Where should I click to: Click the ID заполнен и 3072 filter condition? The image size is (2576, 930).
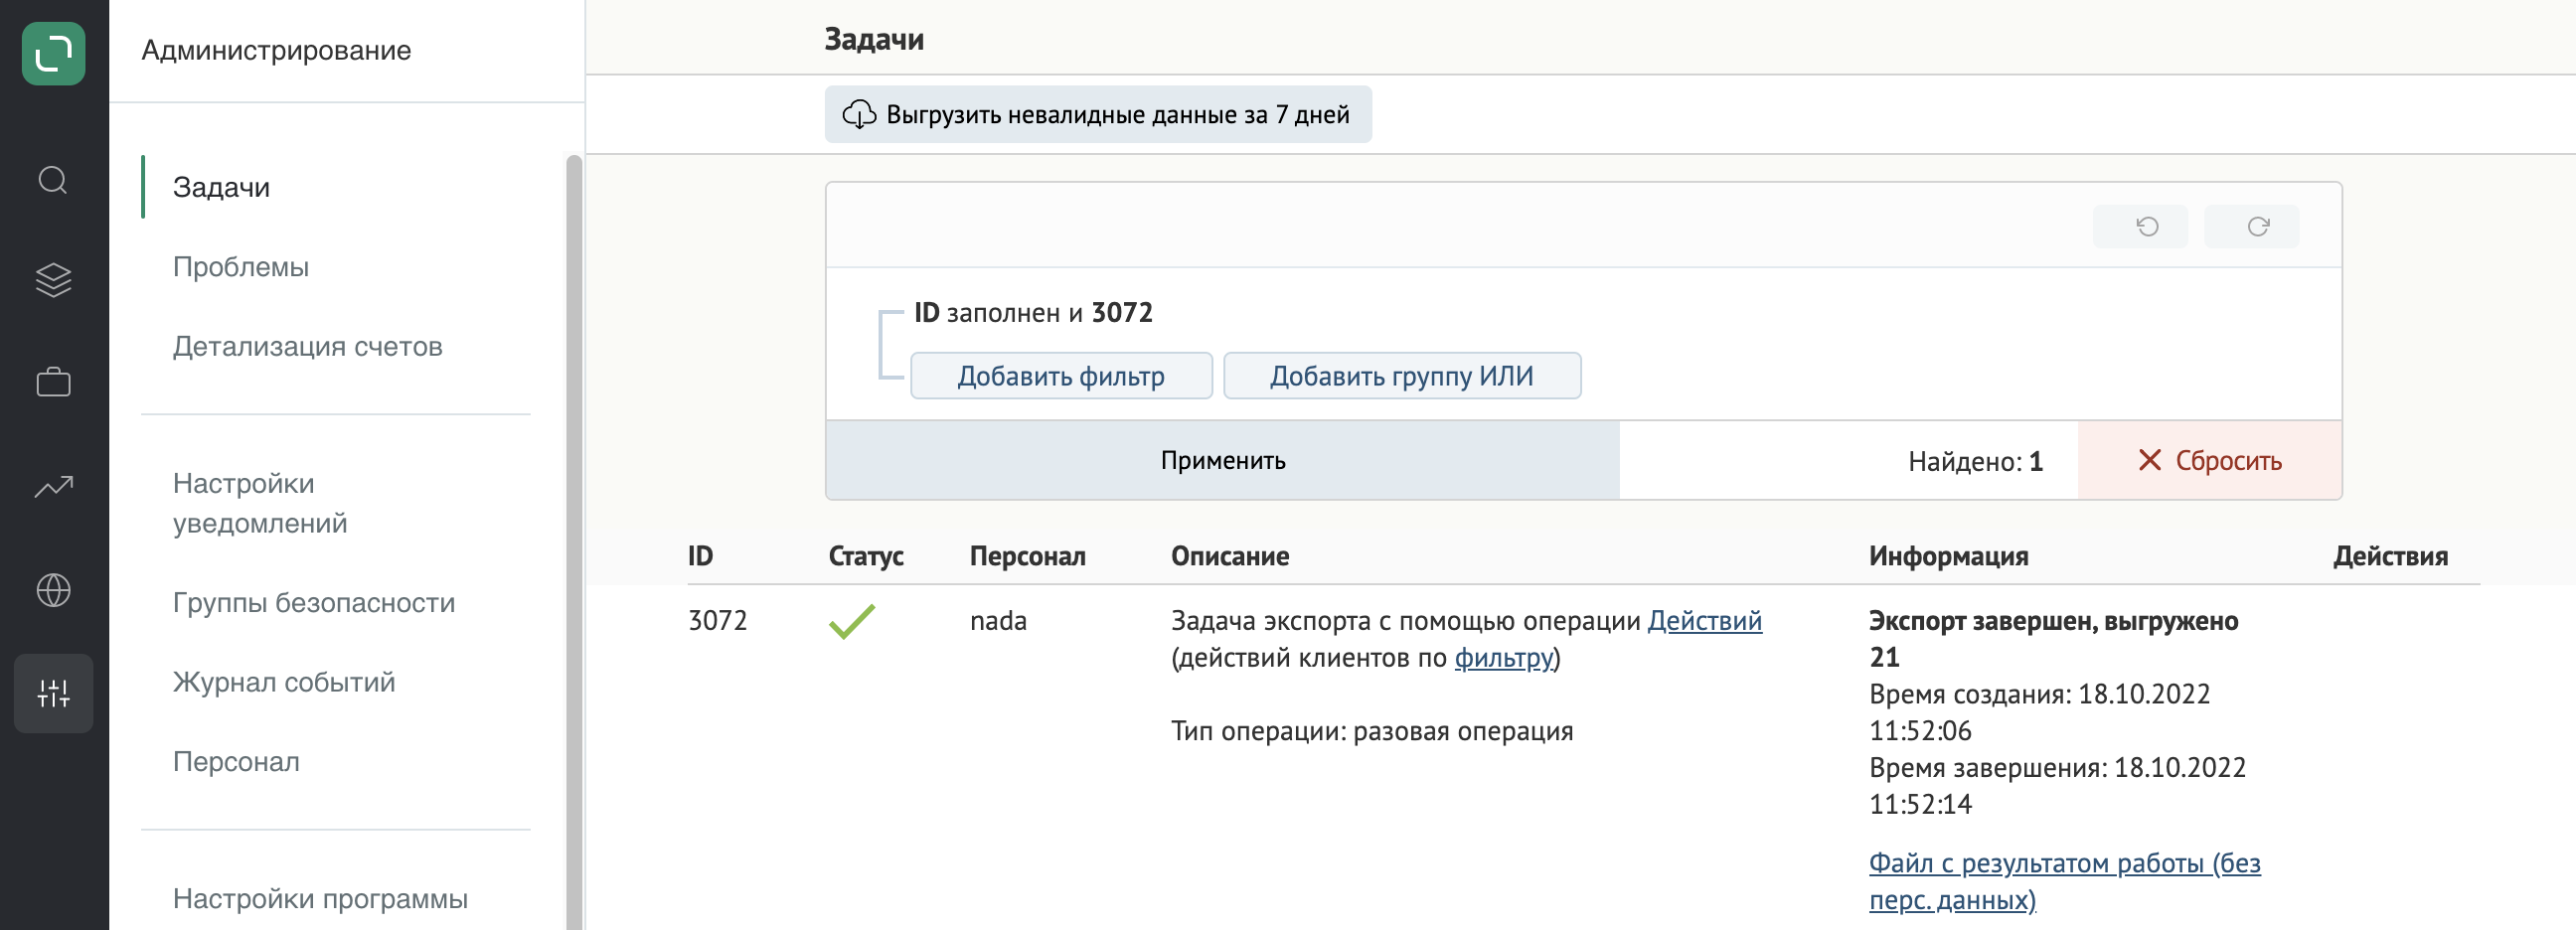pyautogui.click(x=1033, y=313)
